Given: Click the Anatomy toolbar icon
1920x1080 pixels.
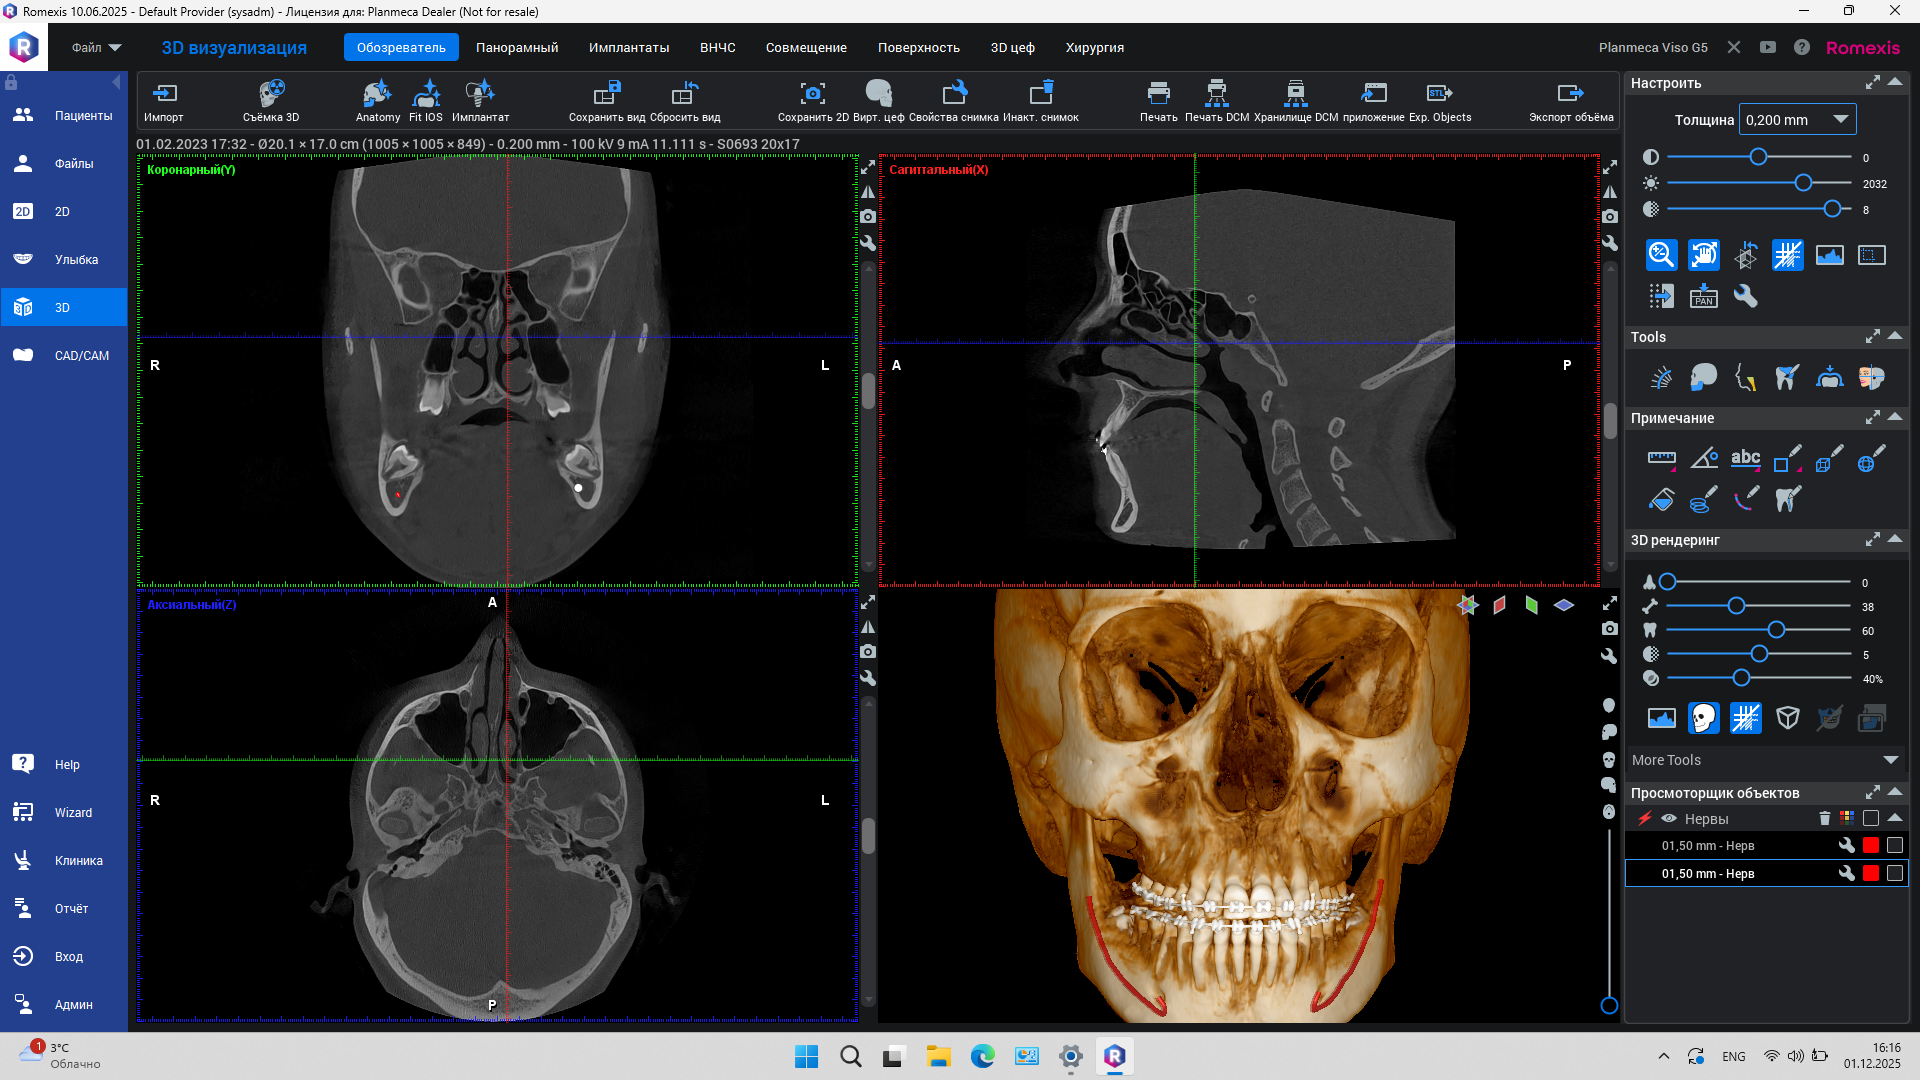Looking at the screenshot, I should point(377,95).
